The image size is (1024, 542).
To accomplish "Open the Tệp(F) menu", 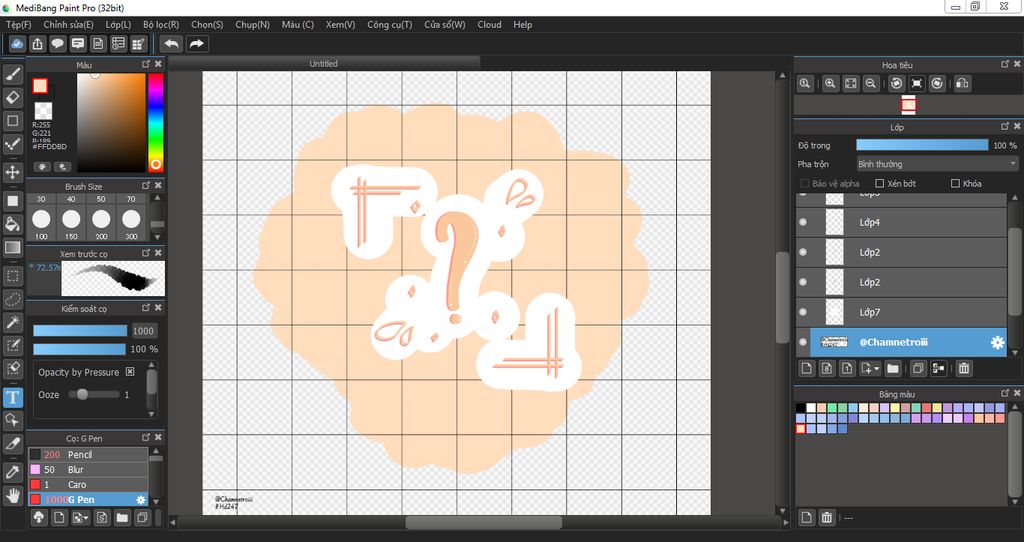I will 19,24.
